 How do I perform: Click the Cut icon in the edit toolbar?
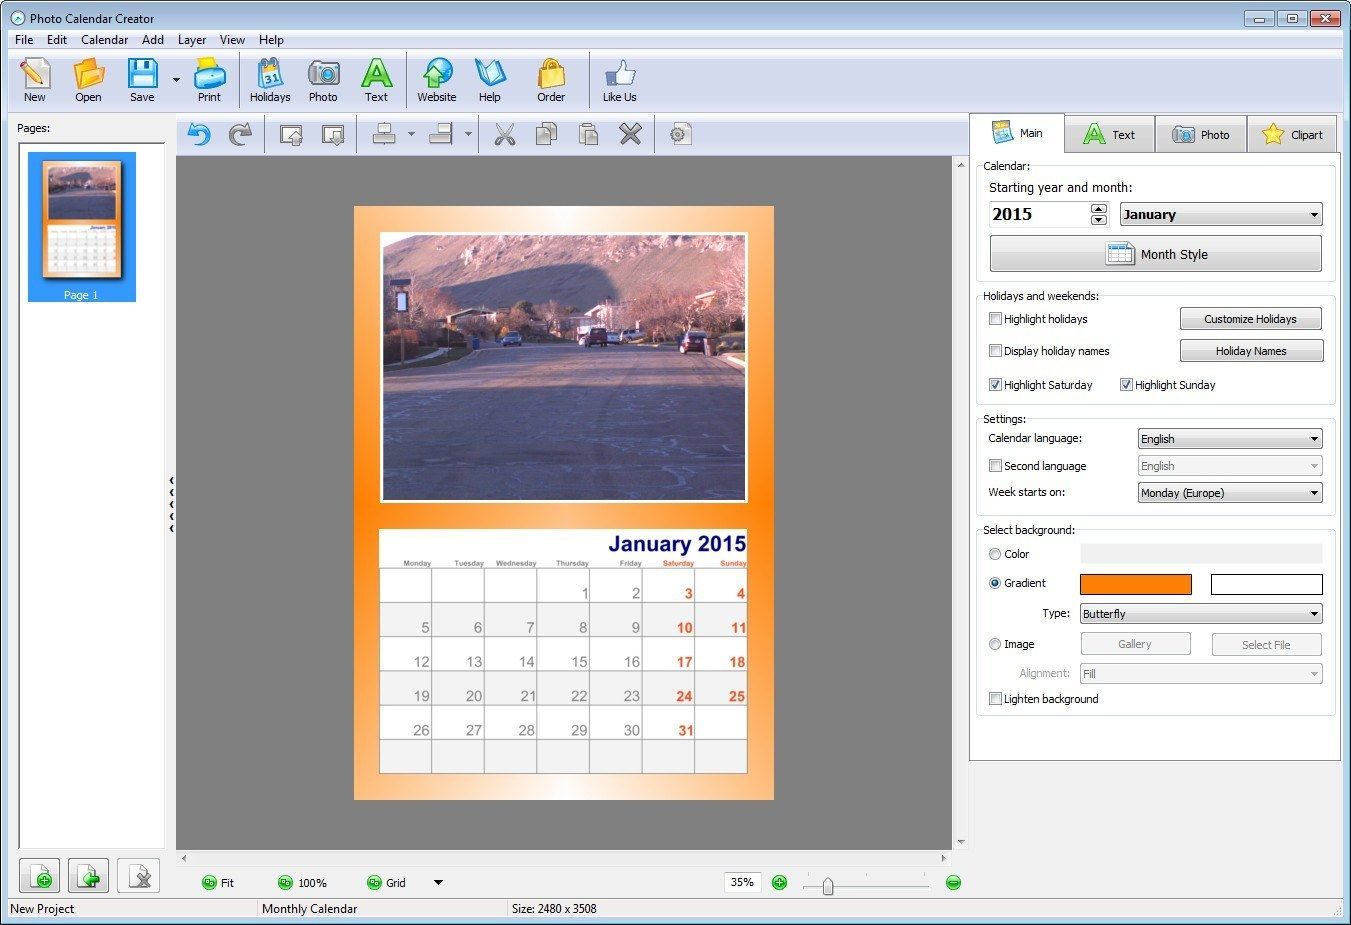click(505, 134)
